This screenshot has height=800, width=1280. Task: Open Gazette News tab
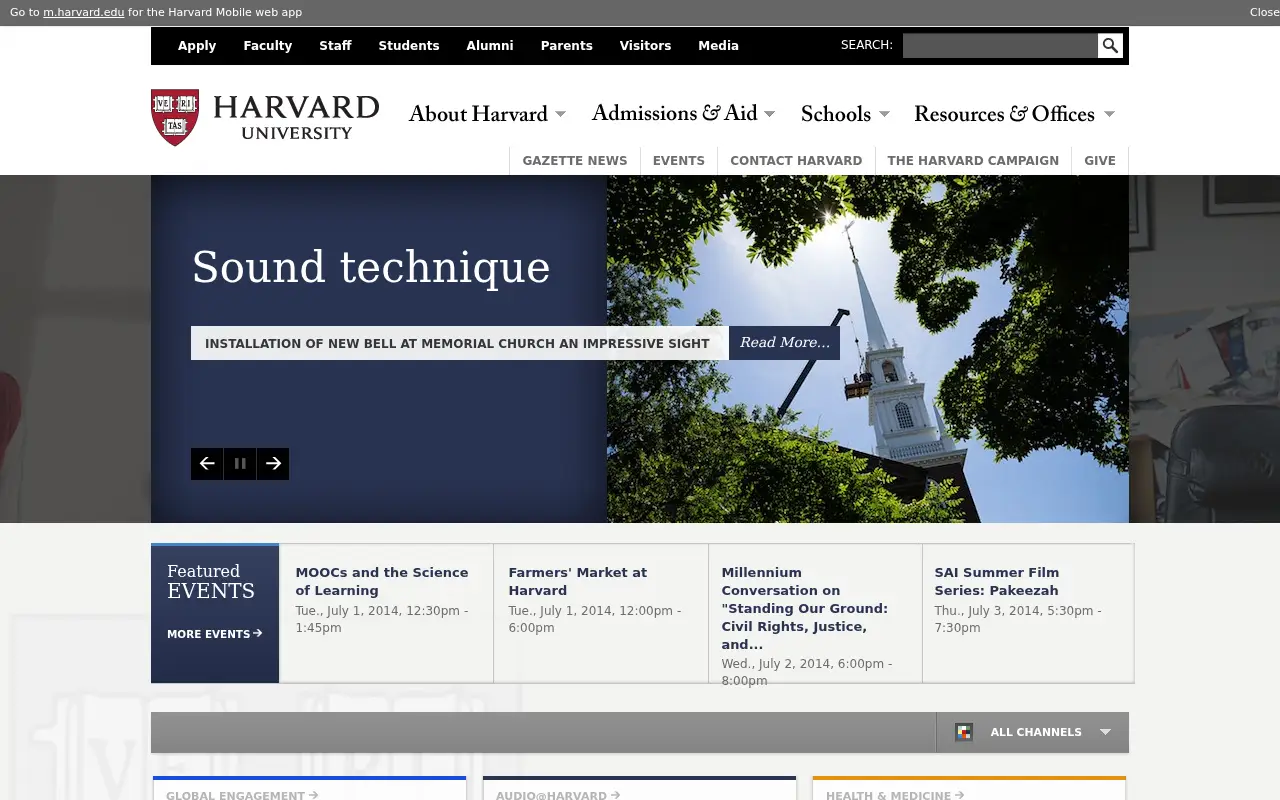(x=575, y=161)
